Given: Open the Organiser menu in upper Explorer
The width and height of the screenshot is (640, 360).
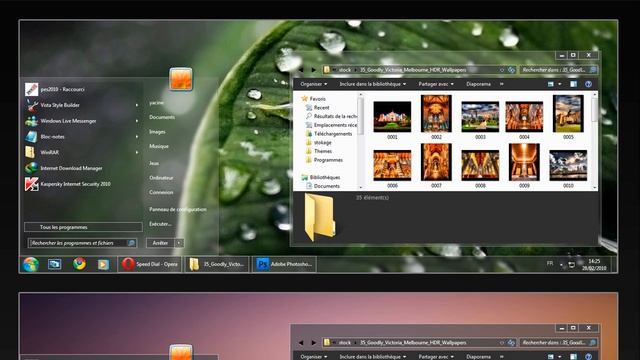Looking at the screenshot, I should 313,84.
